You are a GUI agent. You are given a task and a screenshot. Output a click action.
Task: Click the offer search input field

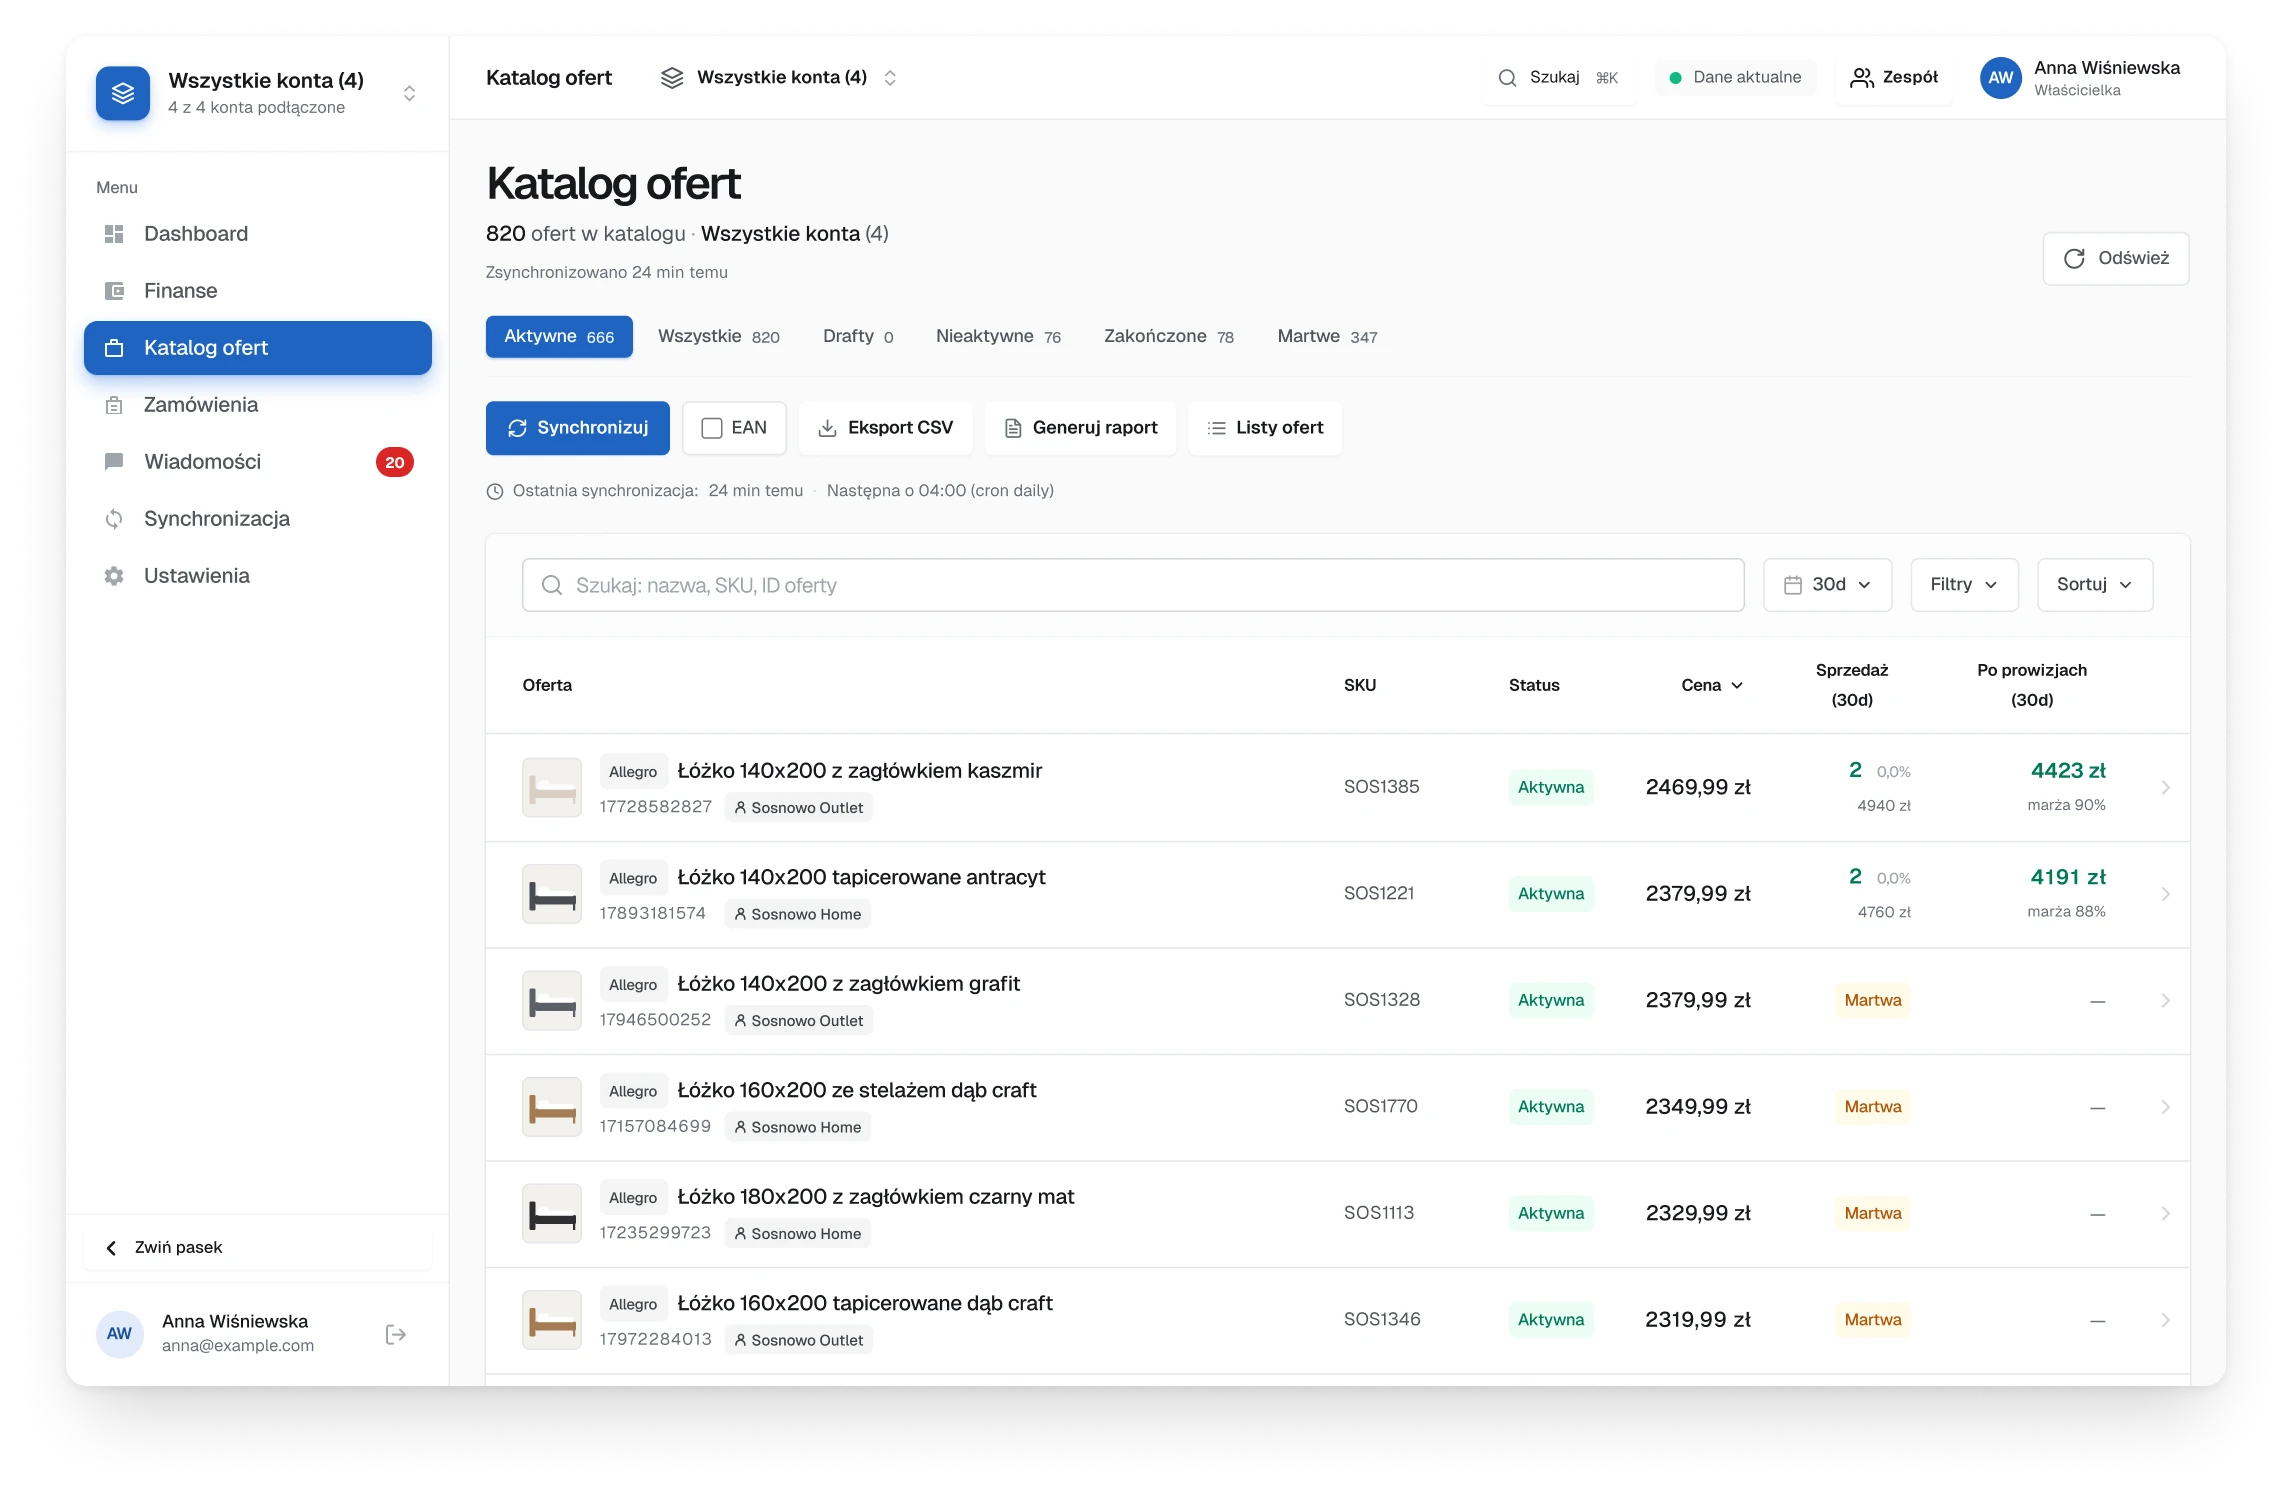(1133, 585)
